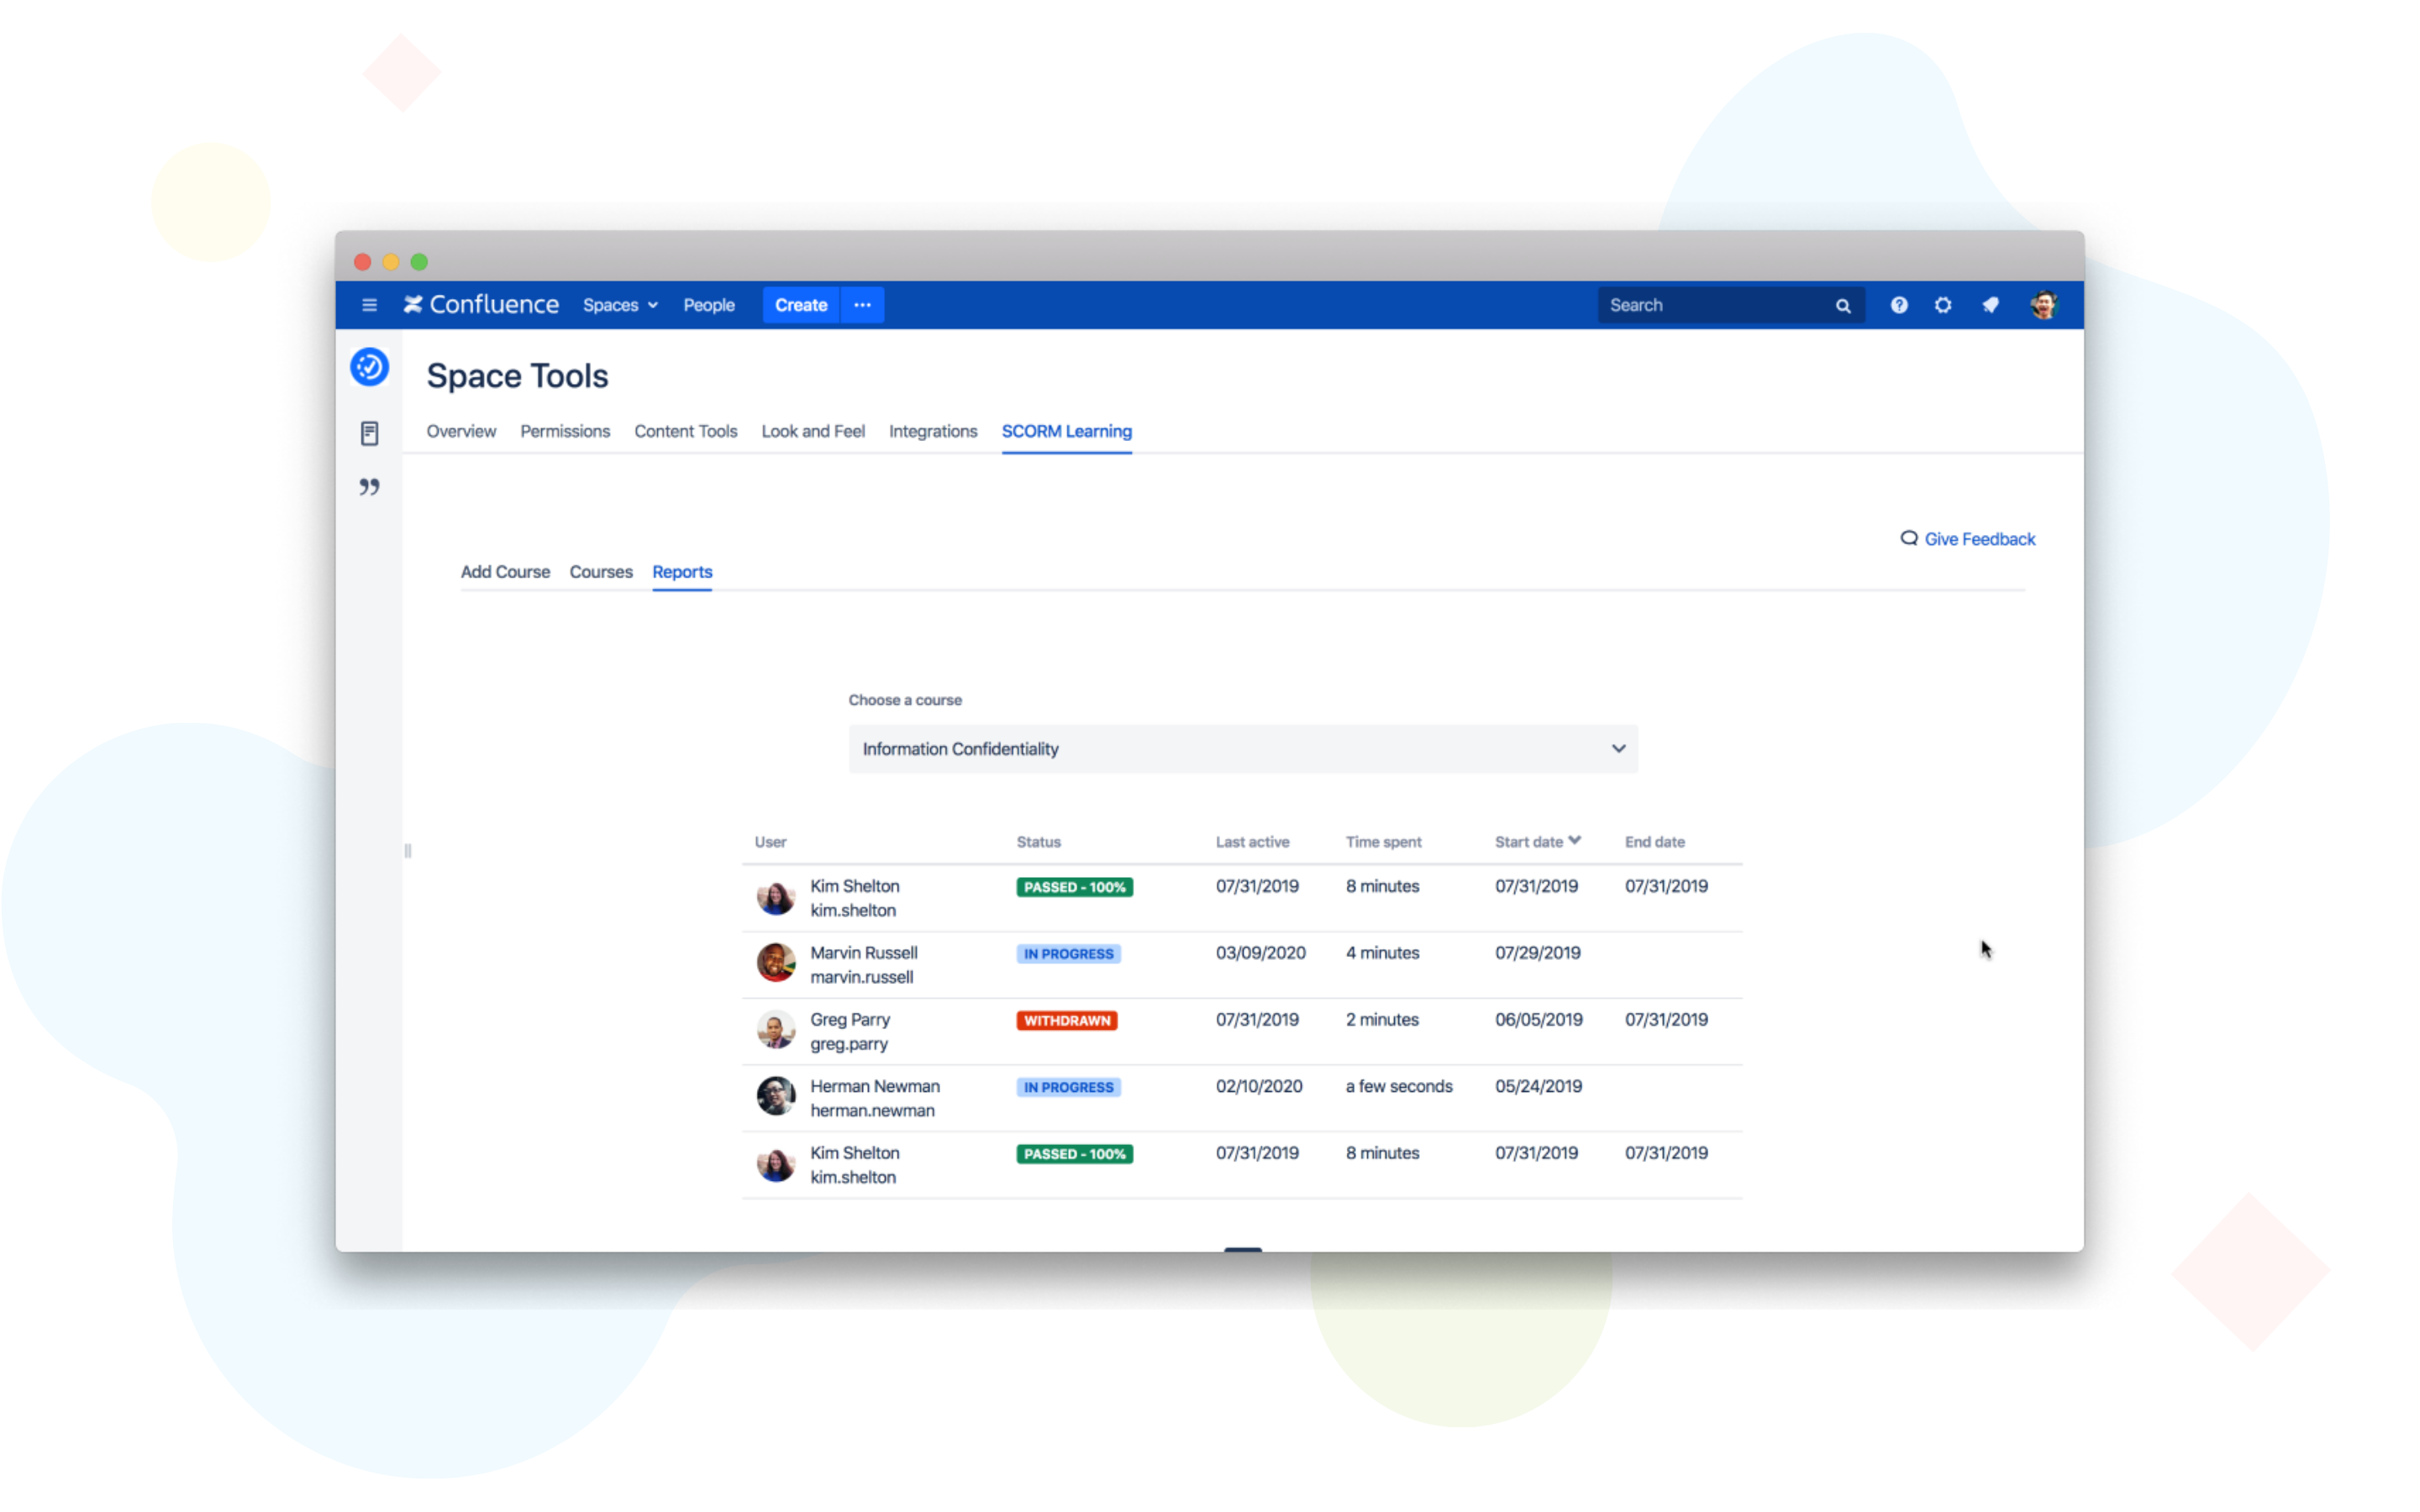The width and height of the screenshot is (2420, 1512).
Task: Click Herman Newman's IN PROGRESS badge
Action: [x=1068, y=1087]
